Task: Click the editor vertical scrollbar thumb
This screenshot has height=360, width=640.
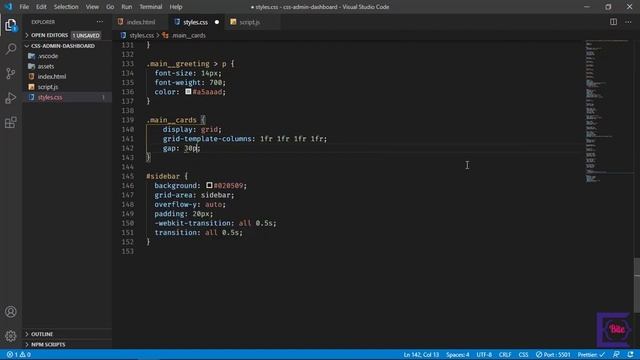Action: pyautogui.click(x=637, y=285)
